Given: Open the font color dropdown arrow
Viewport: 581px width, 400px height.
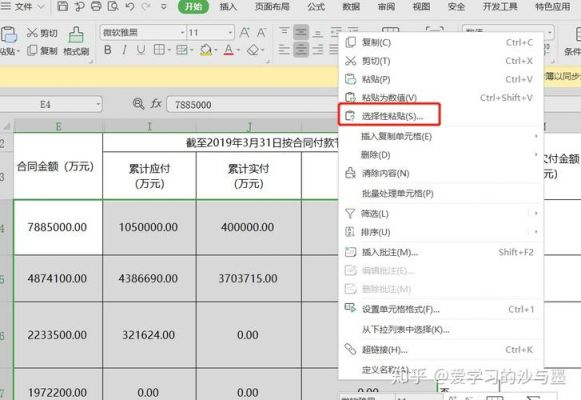Looking at the screenshot, I should tap(238, 50).
